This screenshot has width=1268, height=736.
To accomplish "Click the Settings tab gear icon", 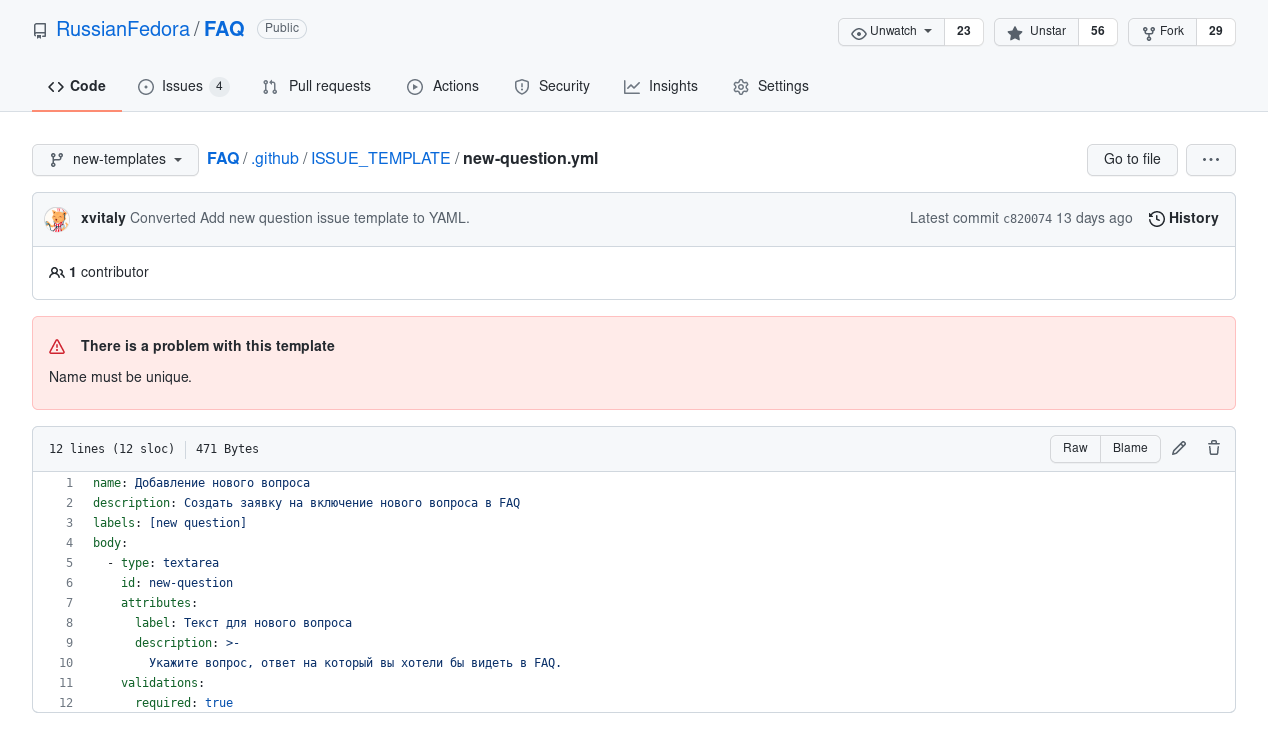I will 741,87.
